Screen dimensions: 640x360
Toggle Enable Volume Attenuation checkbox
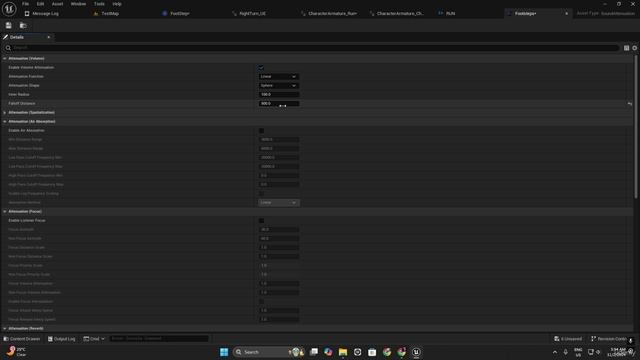coord(261,68)
